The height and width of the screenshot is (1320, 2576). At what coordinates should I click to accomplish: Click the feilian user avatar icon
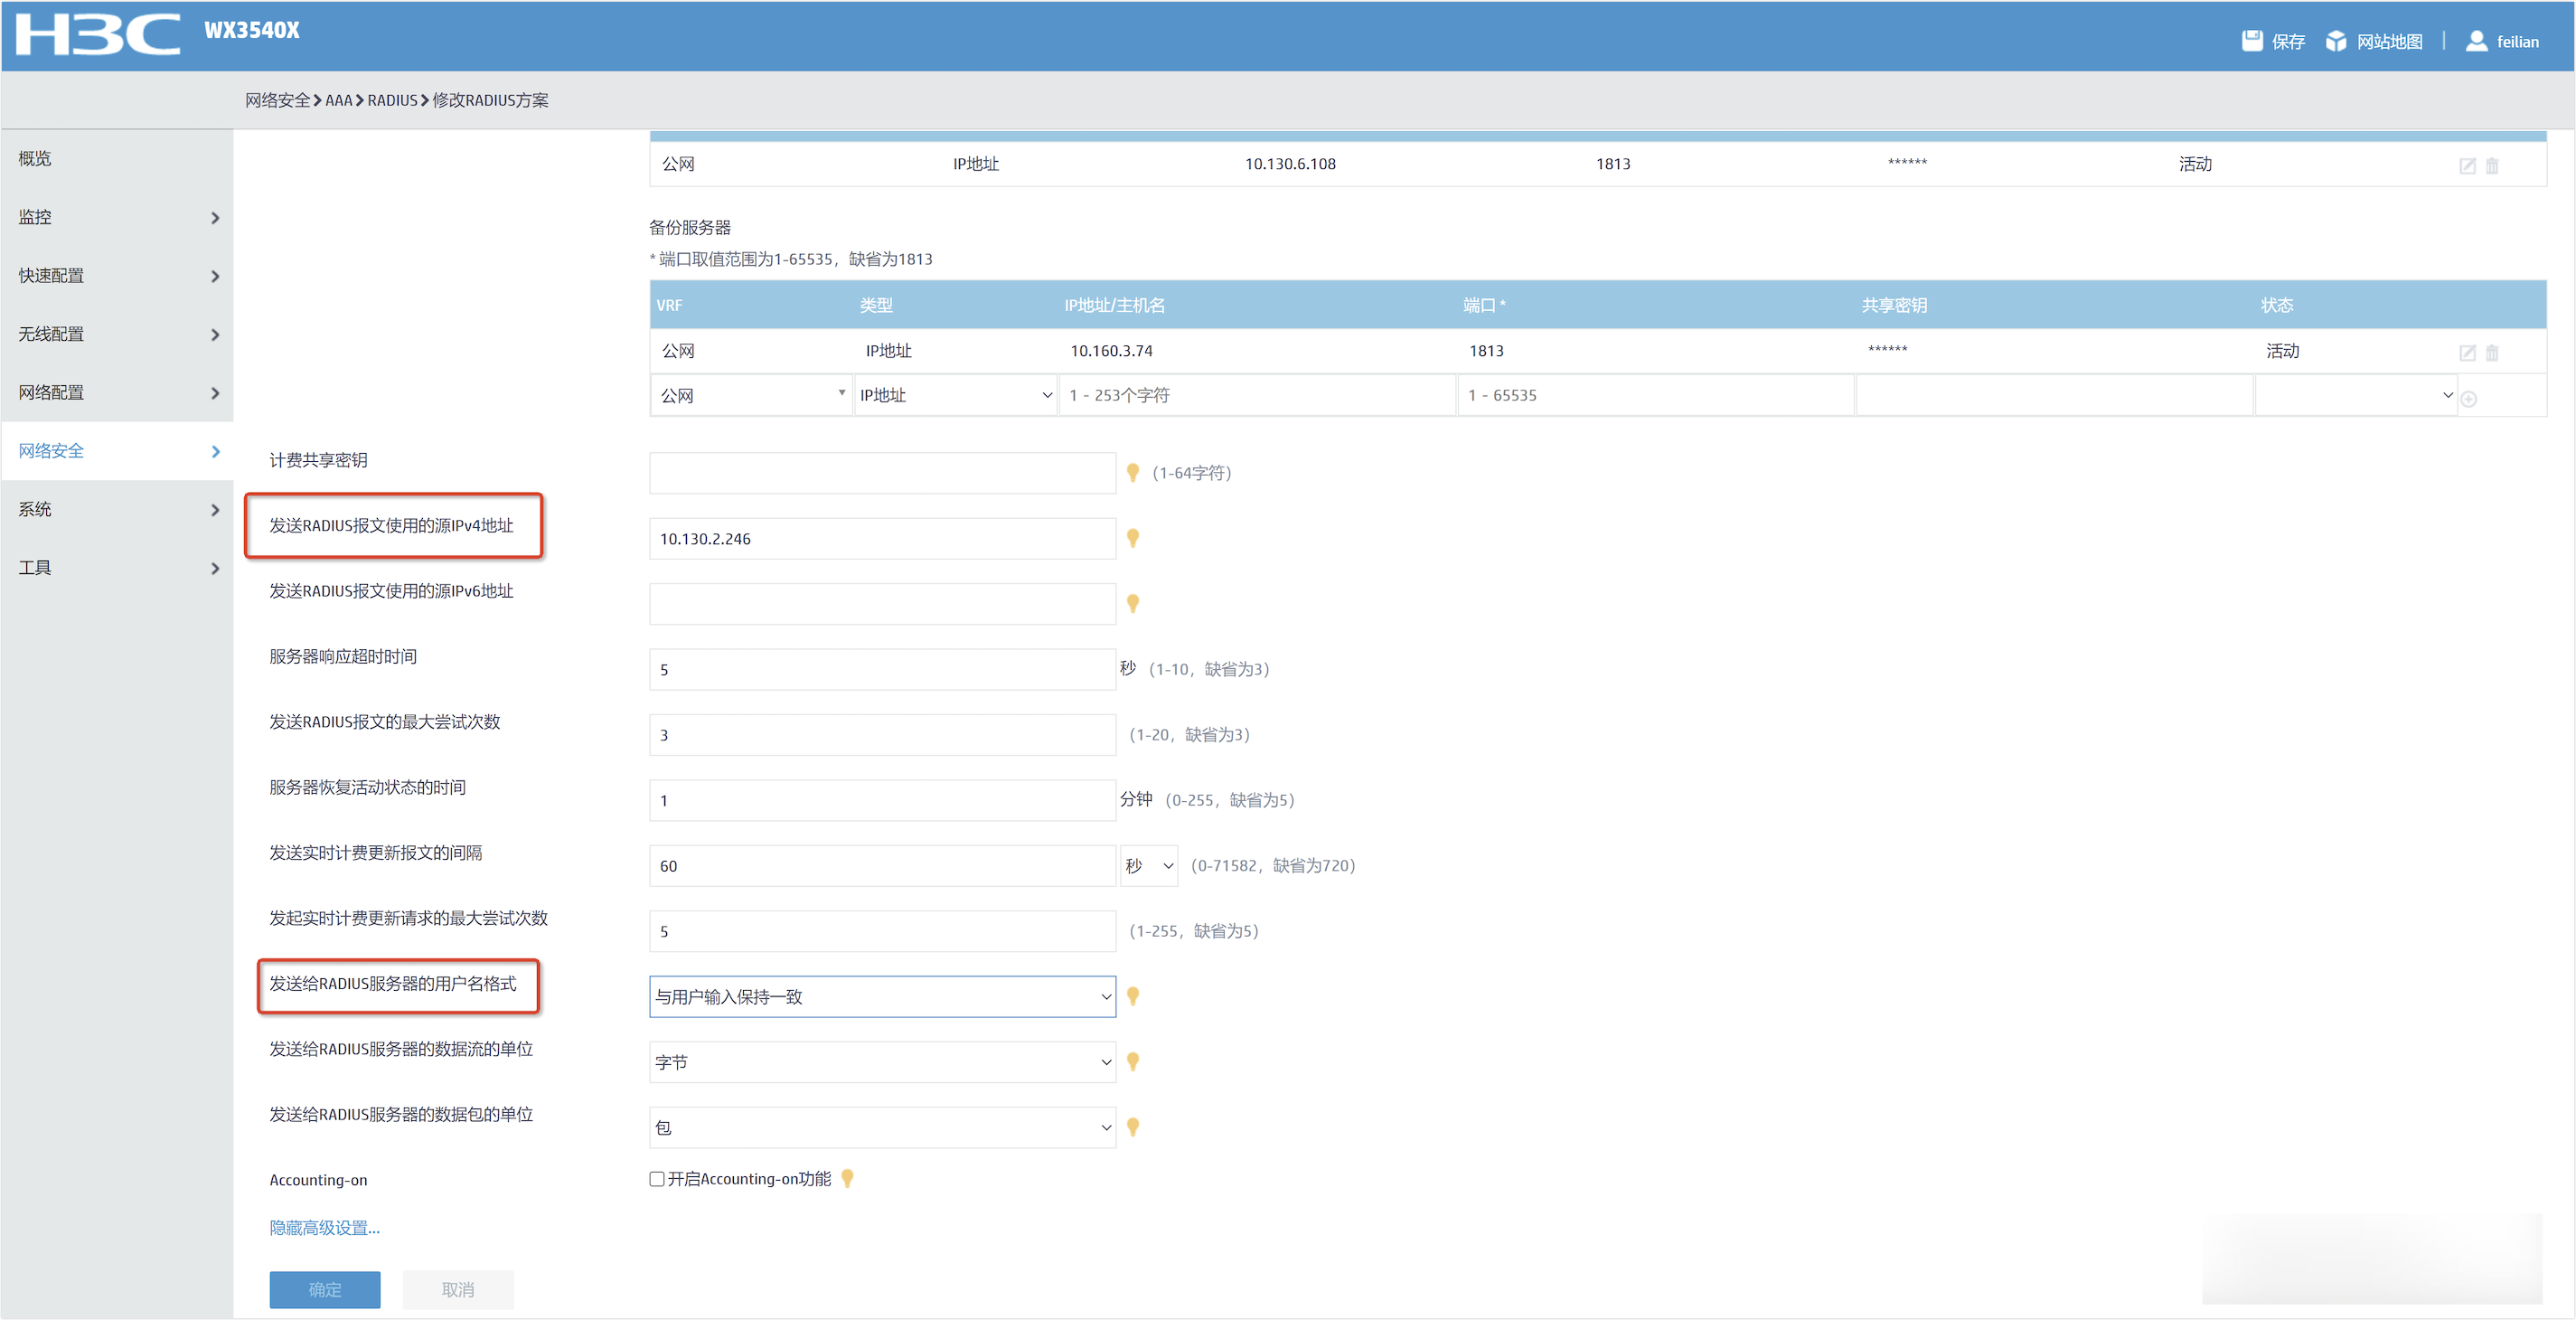[x=2476, y=40]
